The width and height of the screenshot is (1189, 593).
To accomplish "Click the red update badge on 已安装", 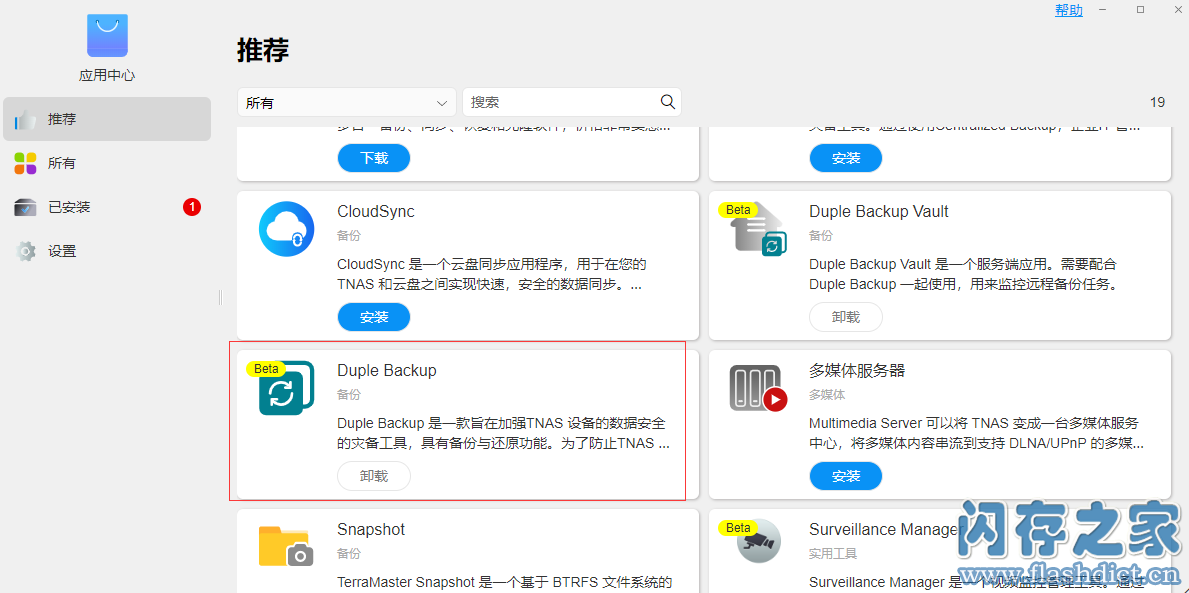I will coord(192,206).
